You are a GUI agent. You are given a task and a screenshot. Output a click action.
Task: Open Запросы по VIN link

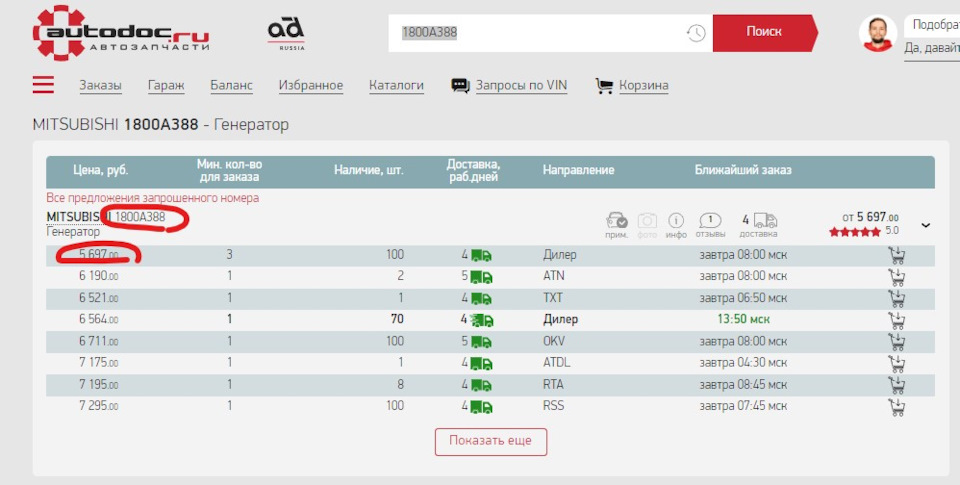[x=522, y=86]
